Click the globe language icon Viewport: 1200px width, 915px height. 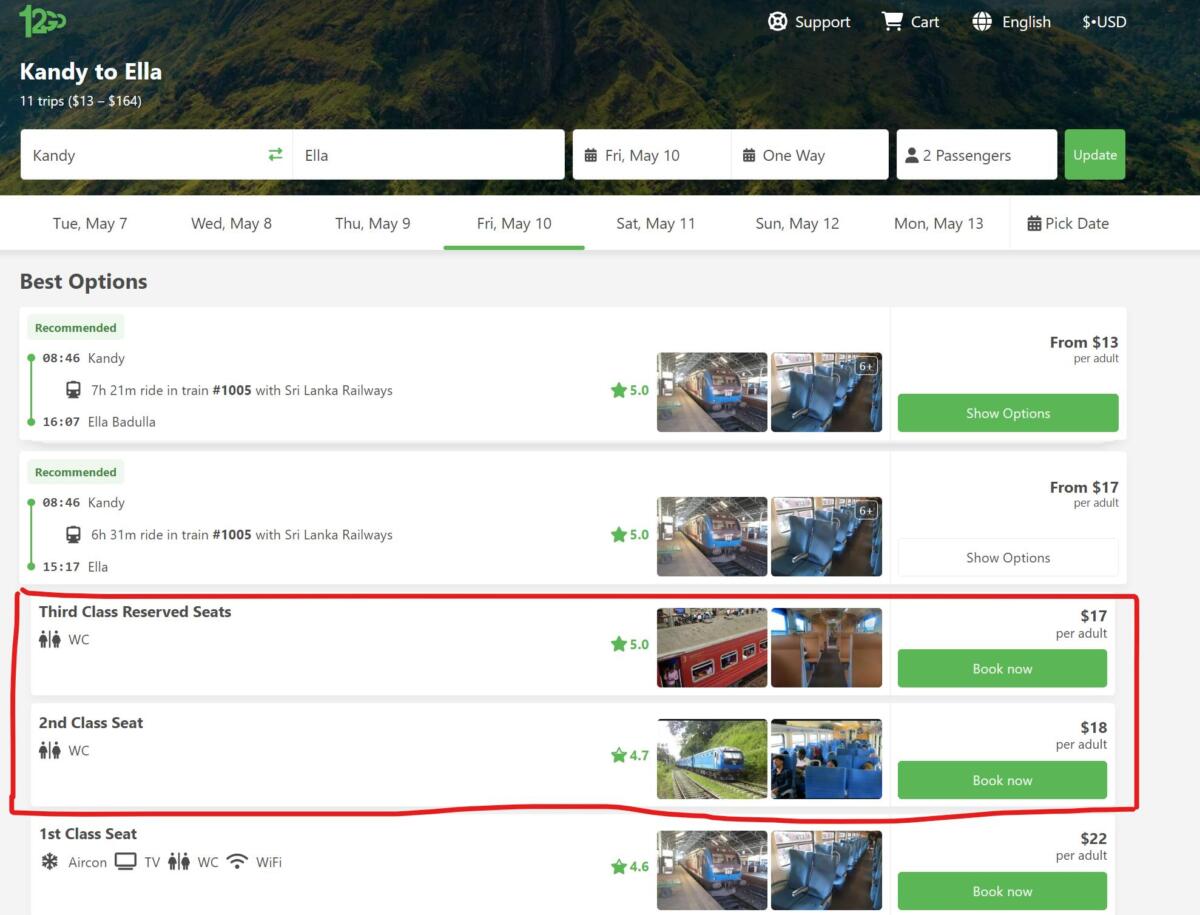(x=982, y=22)
